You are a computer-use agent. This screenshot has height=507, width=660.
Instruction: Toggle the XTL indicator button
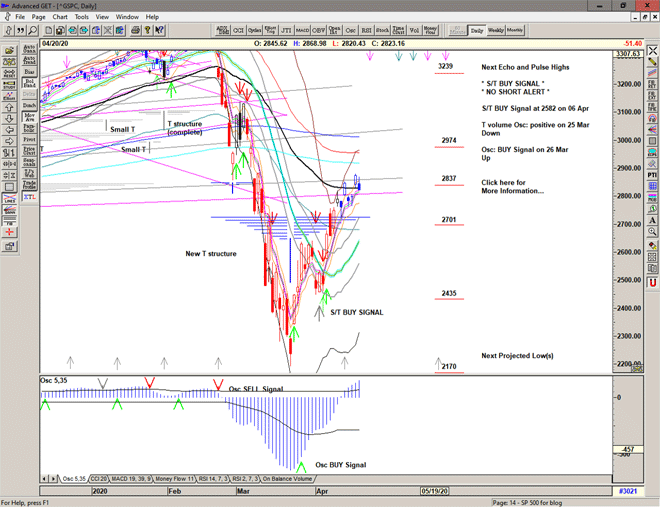pyautogui.click(x=30, y=196)
